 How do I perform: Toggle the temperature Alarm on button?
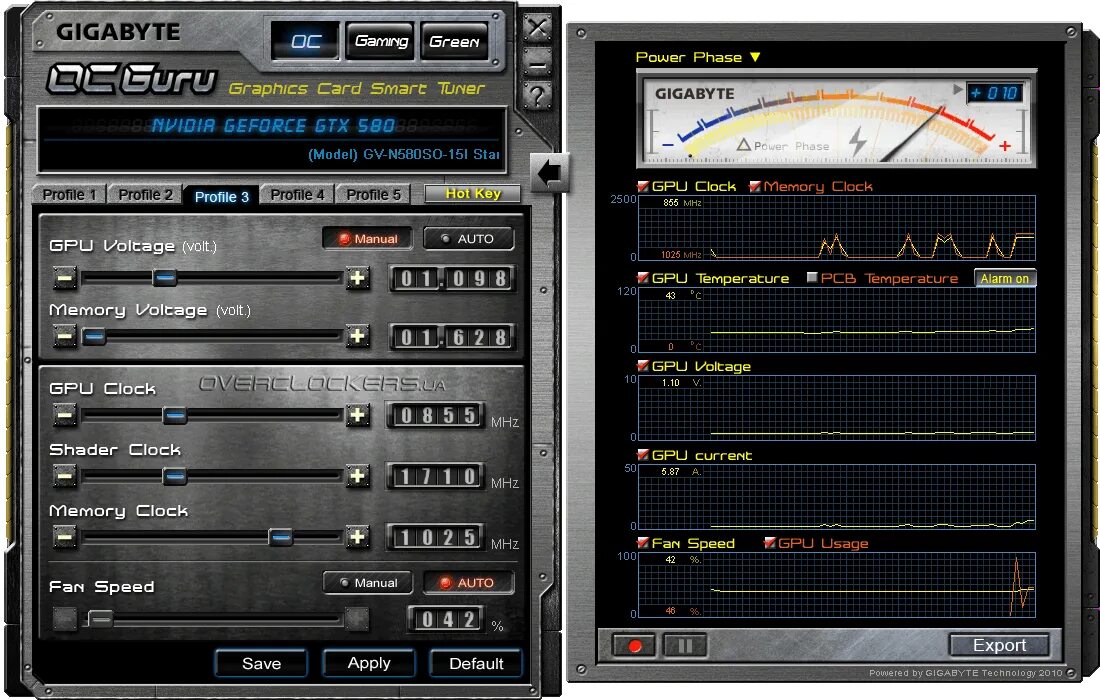1005,278
